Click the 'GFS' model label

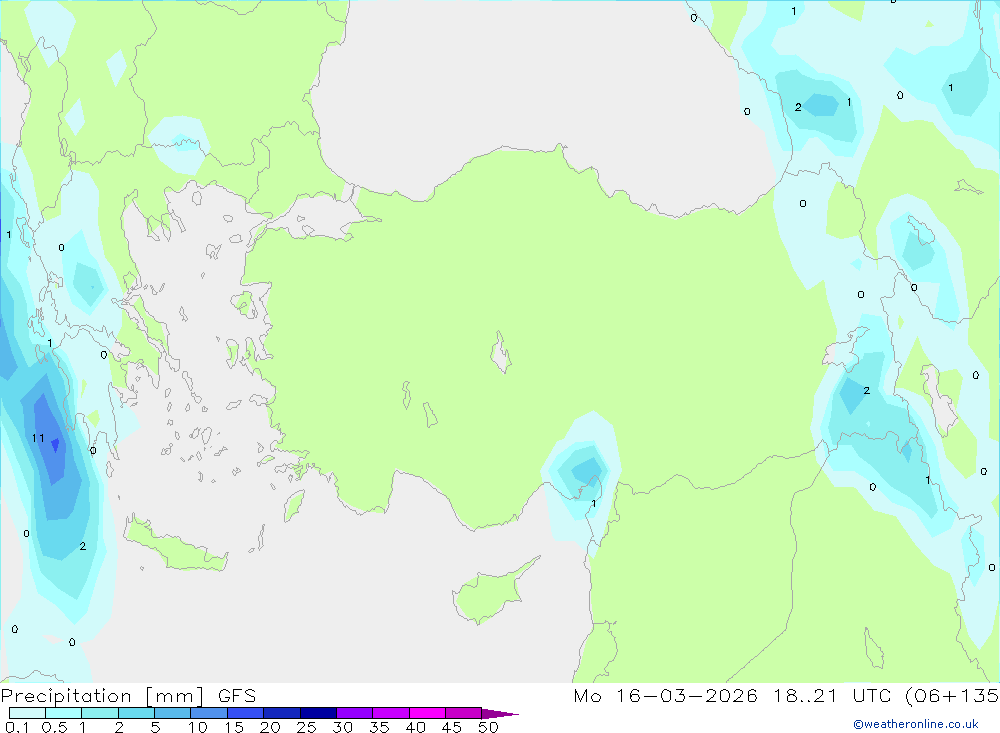(x=237, y=696)
